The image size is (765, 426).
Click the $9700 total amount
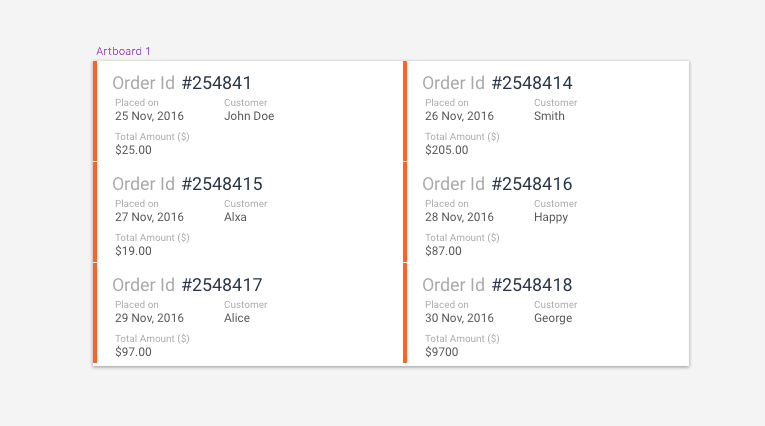click(x=442, y=352)
